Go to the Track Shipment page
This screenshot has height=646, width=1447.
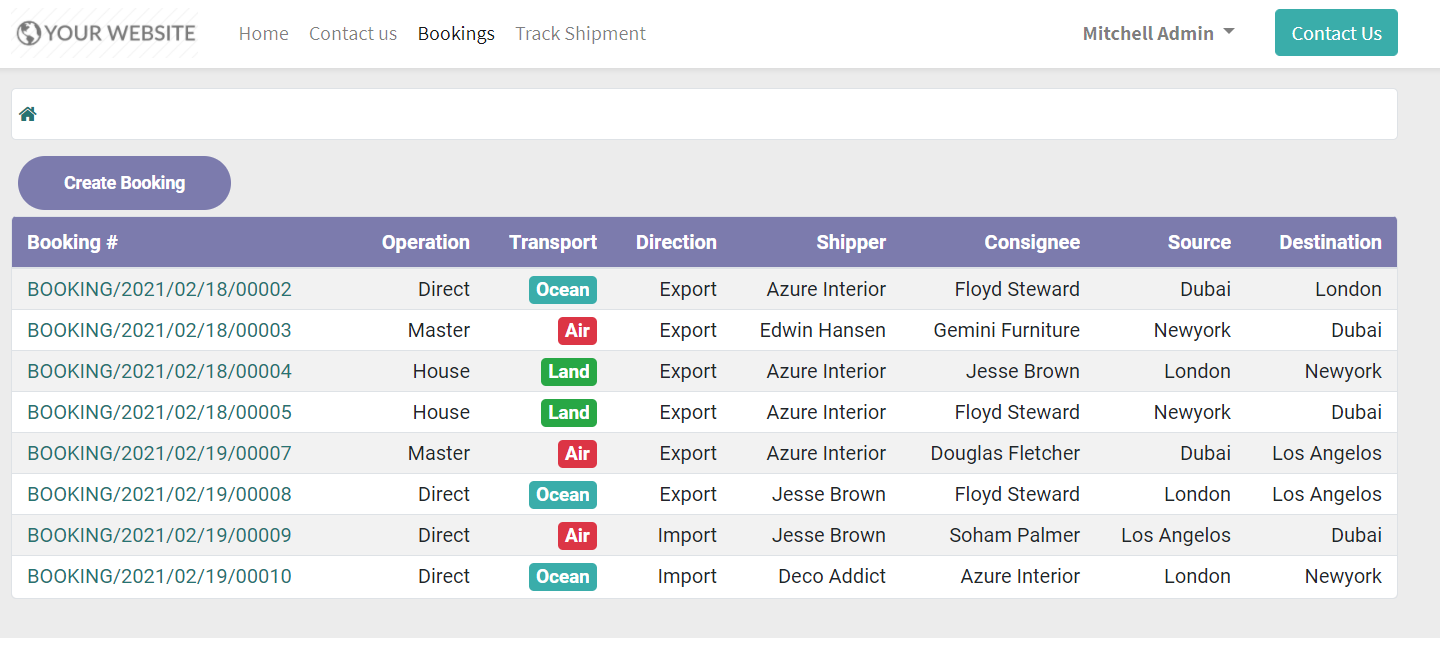coord(580,33)
